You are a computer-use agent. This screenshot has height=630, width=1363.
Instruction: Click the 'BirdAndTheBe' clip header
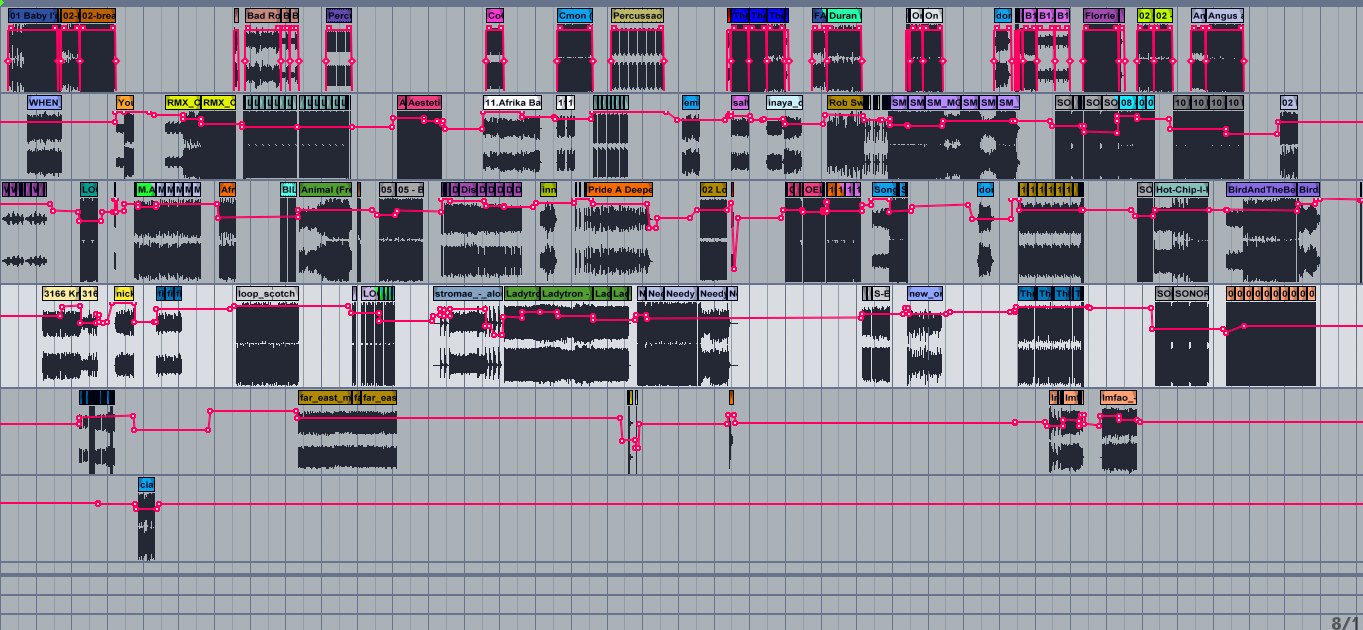(1261, 189)
